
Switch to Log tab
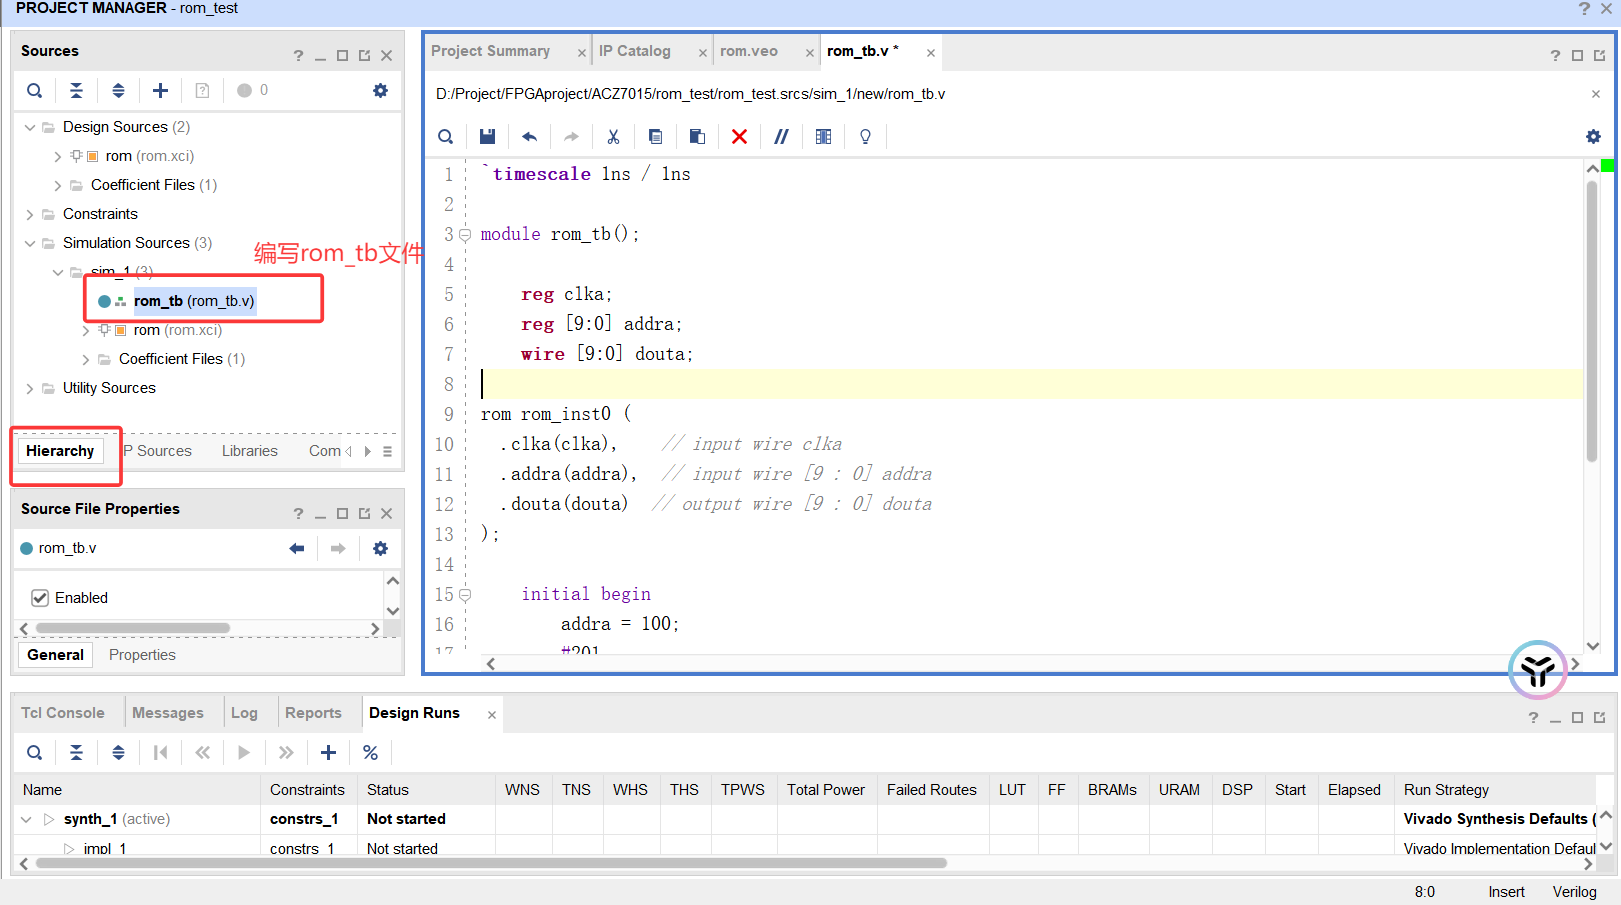coord(244,713)
